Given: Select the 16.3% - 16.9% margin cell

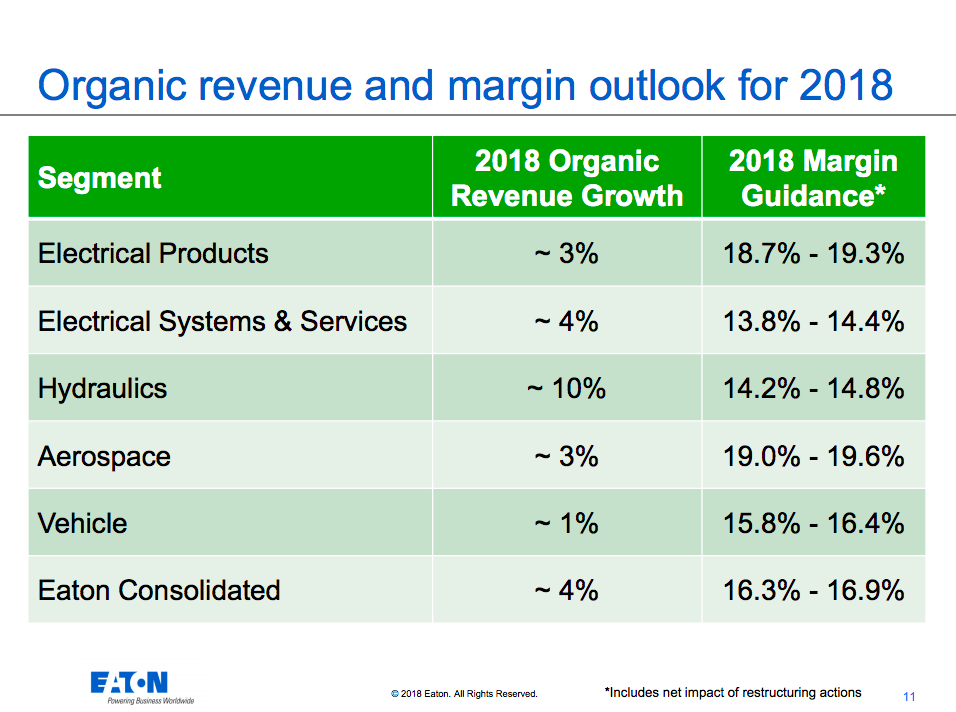Looking at the screenshot, I should (x=813, y=590).
